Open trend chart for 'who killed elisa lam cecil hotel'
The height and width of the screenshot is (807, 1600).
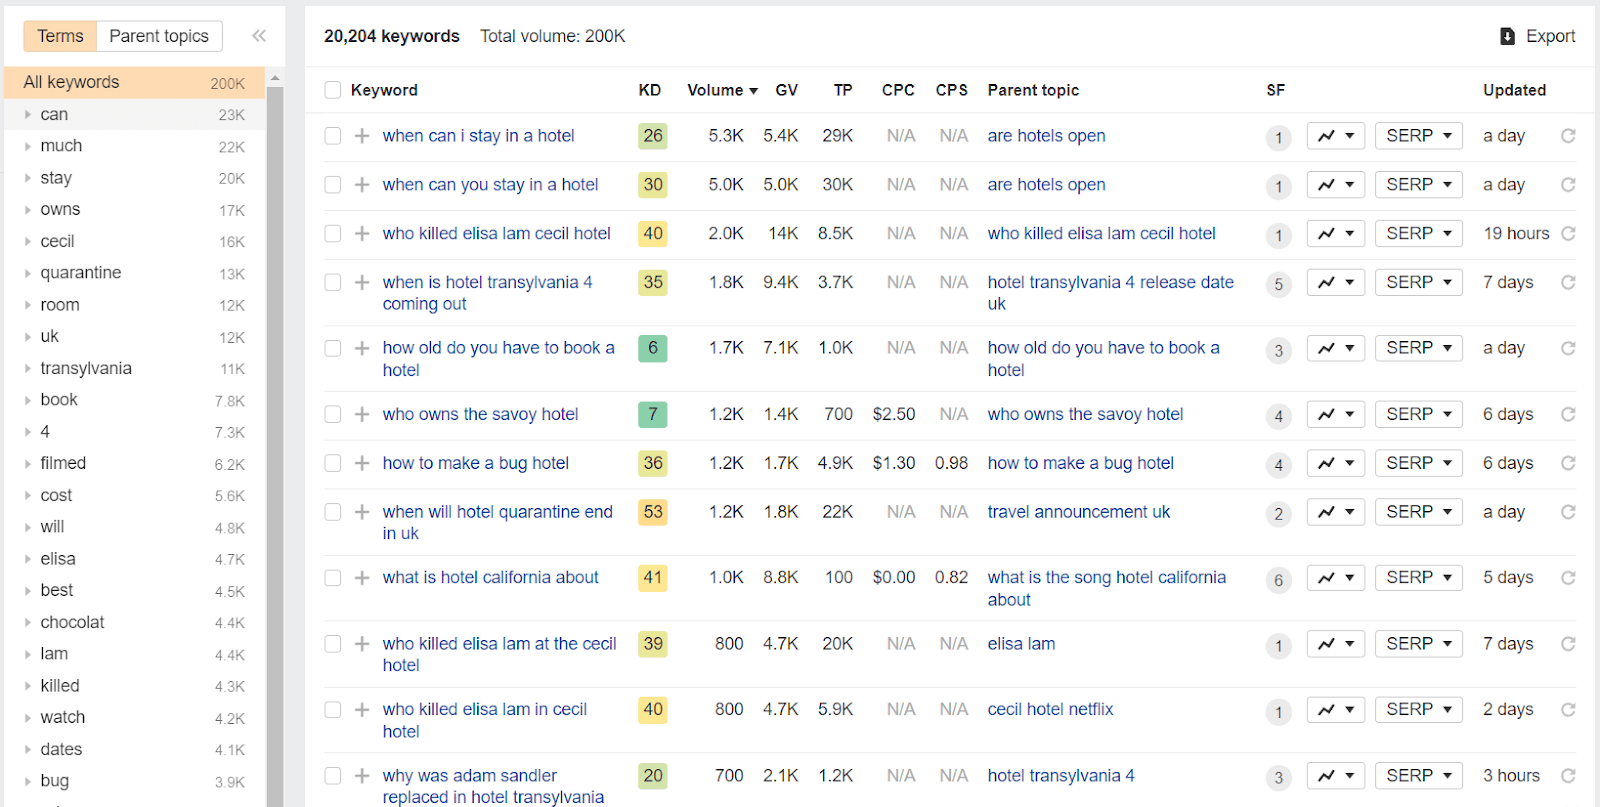(1335, 234)
